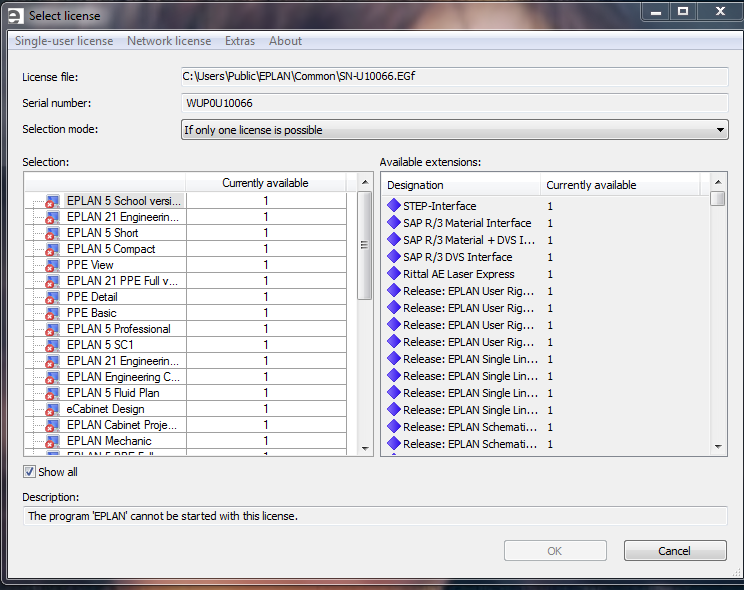
Task: Click the EPLAN 21 PPE Full license icon
Action: [52, 281]
